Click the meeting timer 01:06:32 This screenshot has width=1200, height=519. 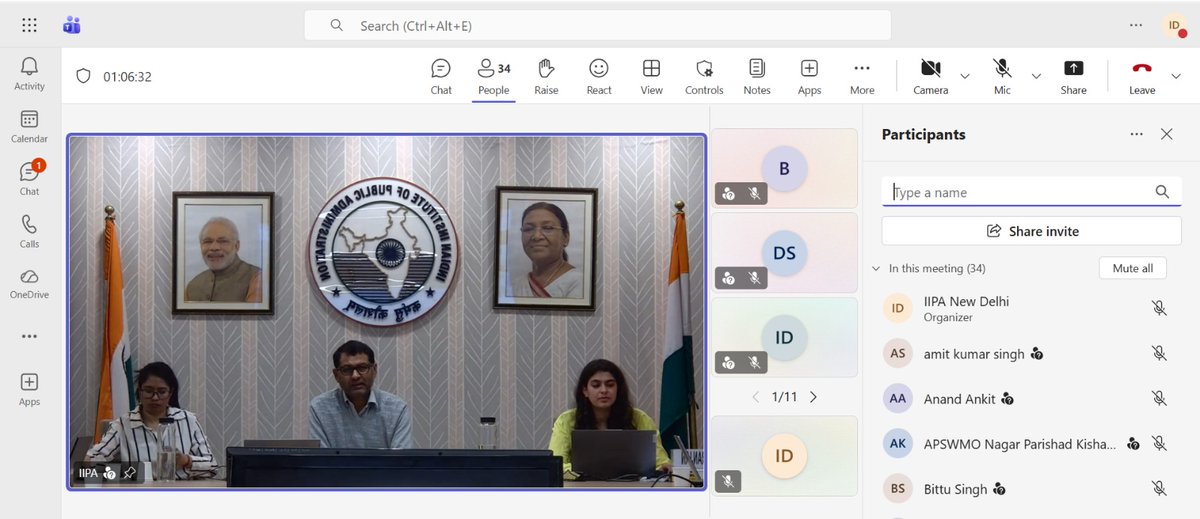click(127, 76)
